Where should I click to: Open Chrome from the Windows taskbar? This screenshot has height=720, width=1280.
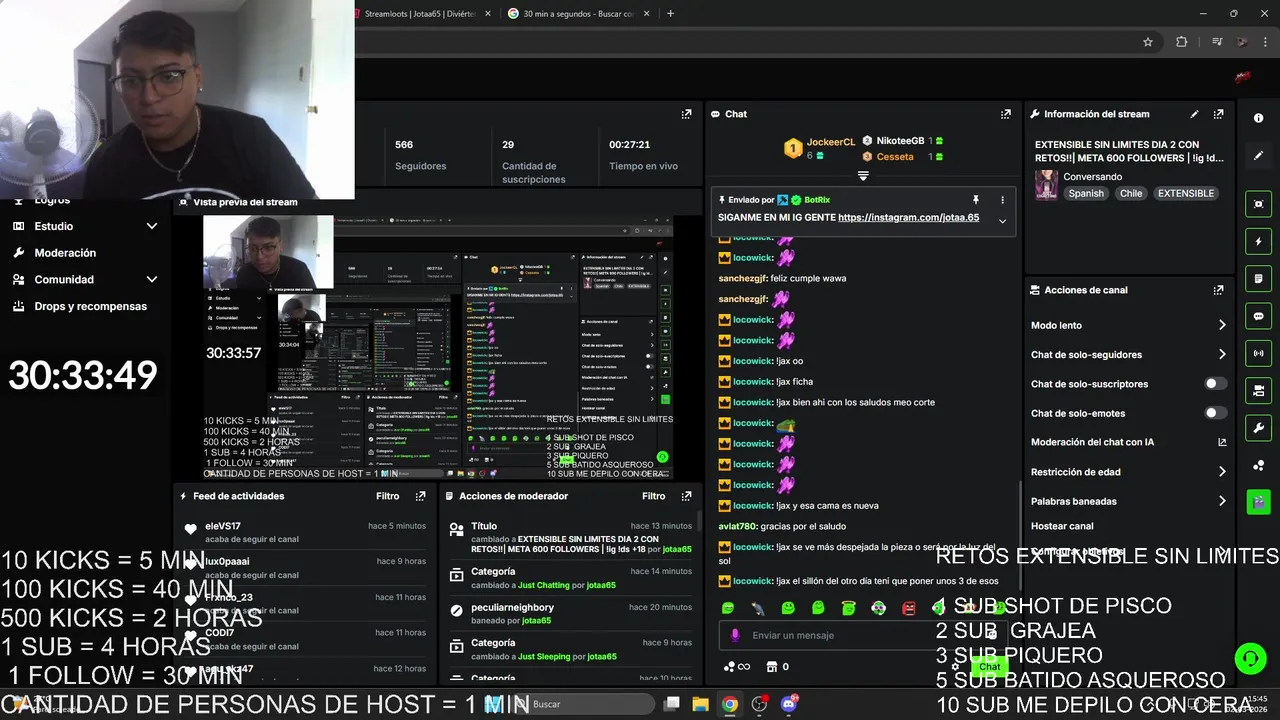[730, 704]
